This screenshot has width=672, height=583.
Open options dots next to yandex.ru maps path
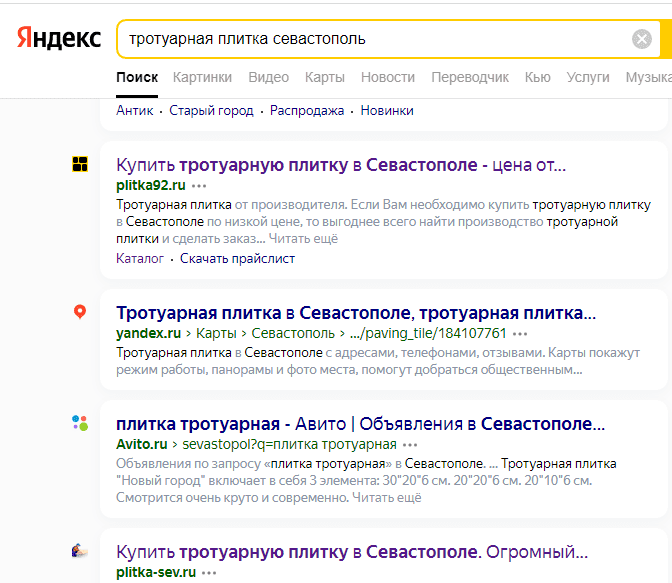click(x=520, y=333)
